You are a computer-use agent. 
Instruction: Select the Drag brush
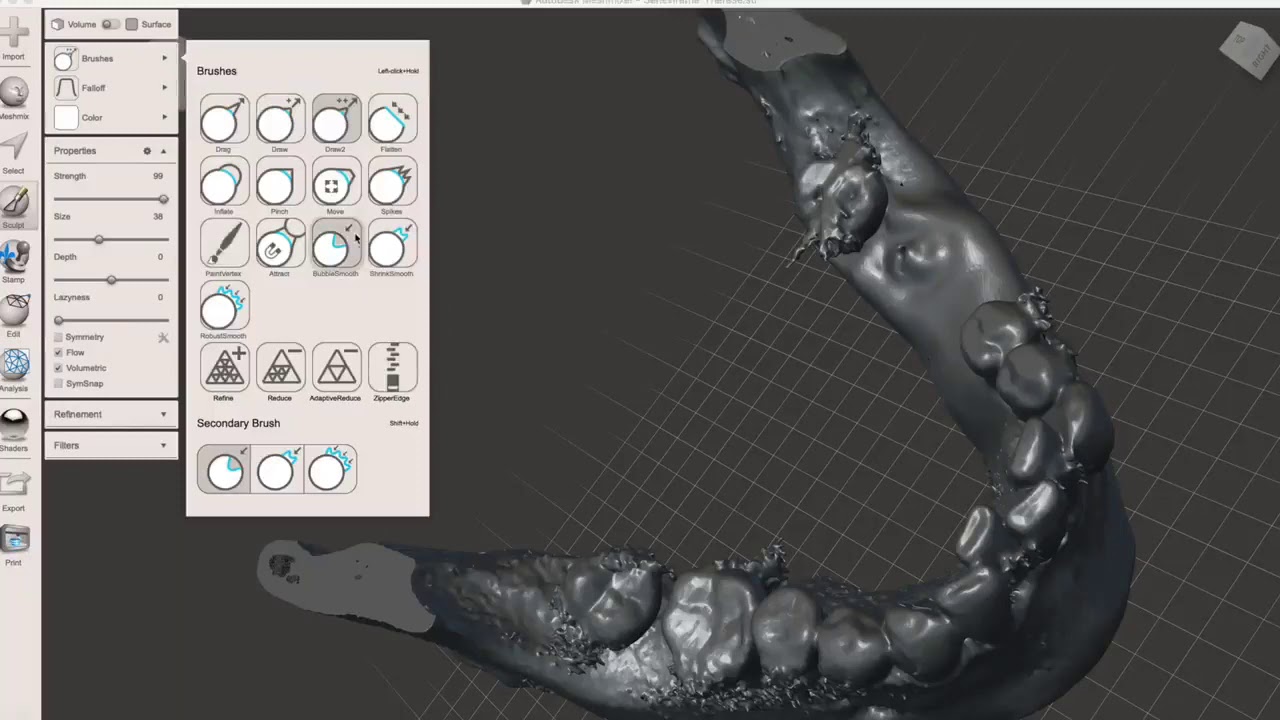tap(224, 121)
